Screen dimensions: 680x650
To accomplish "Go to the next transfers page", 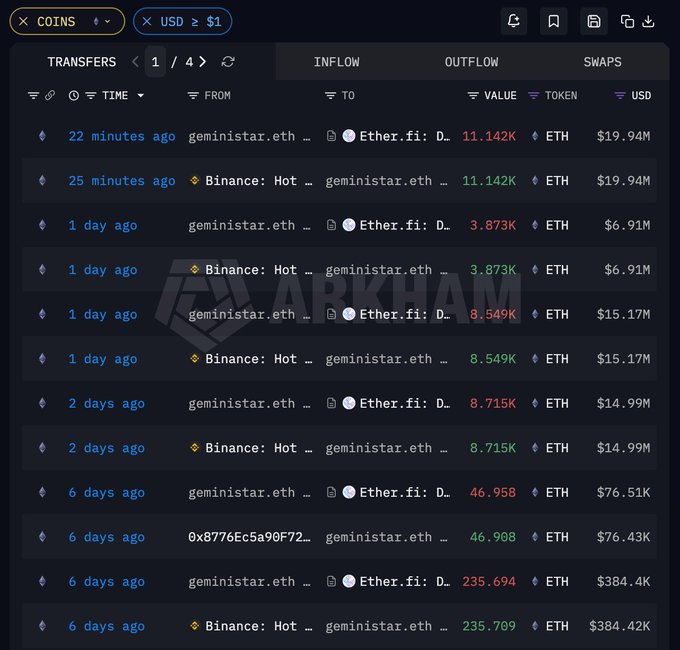I will [202, 62].
